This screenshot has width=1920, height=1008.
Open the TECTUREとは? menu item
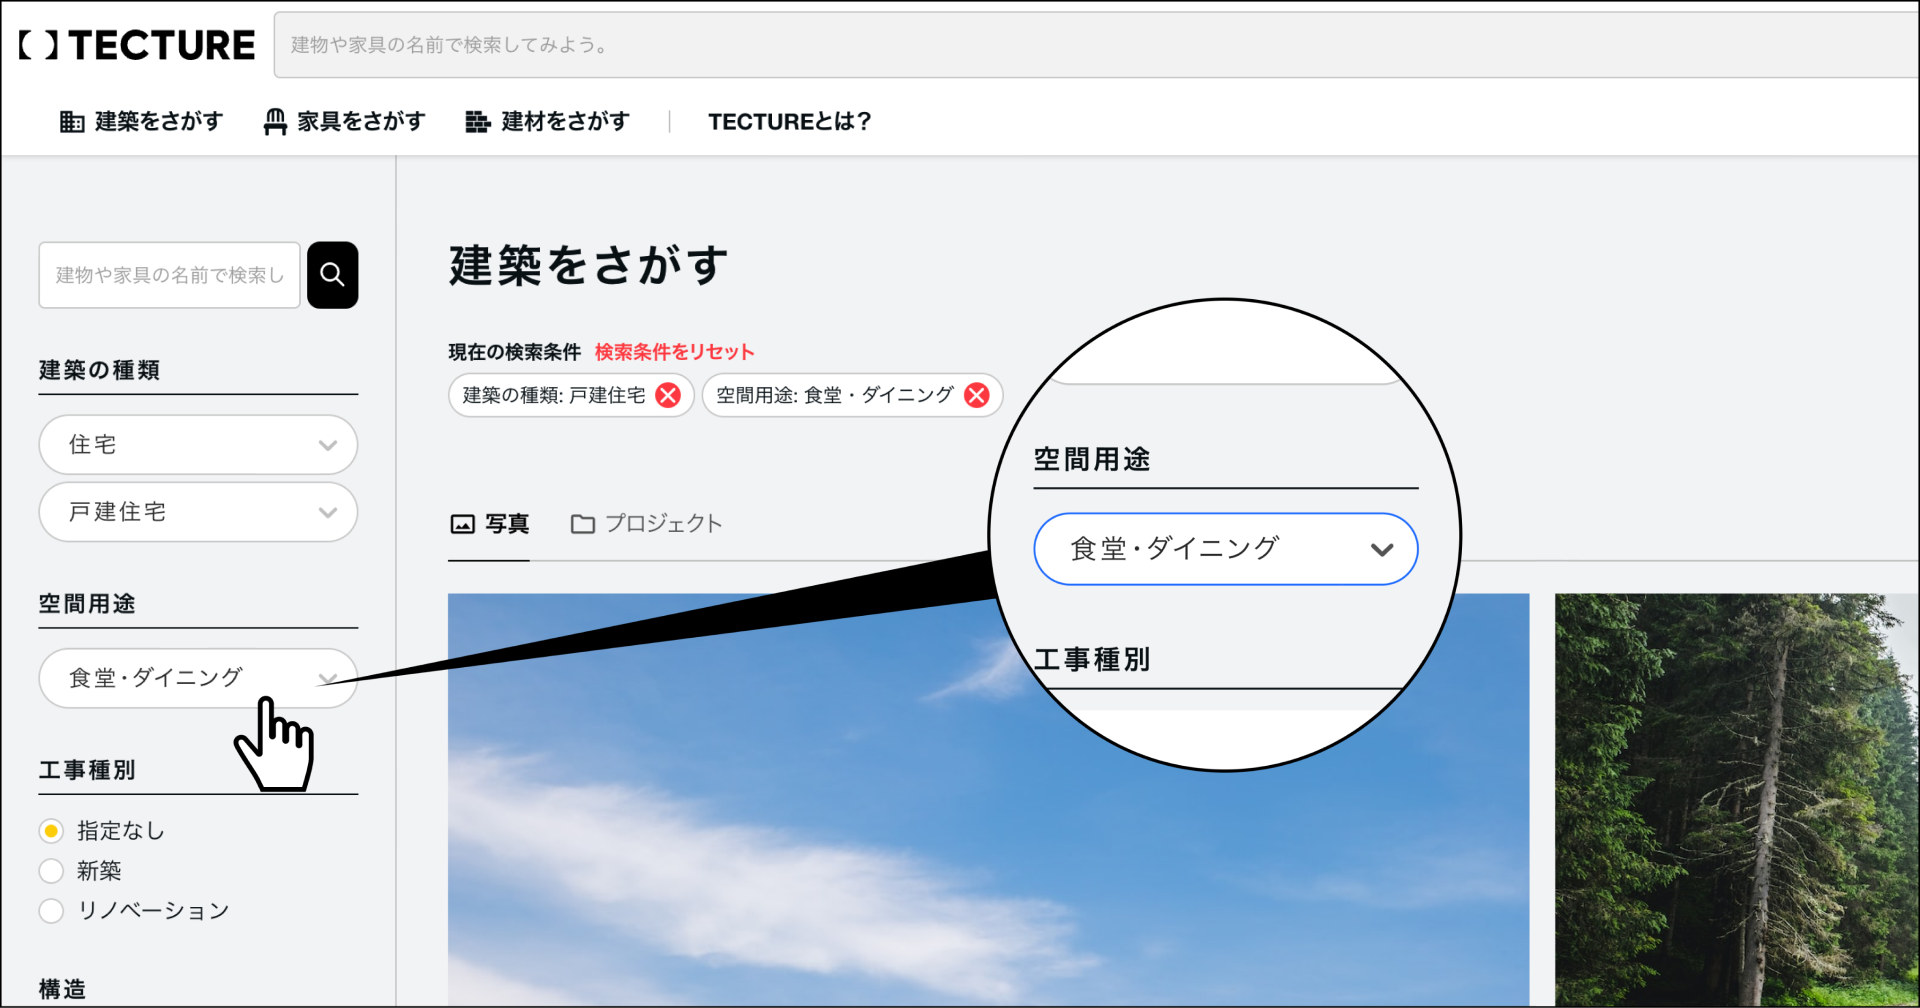point(790,121)
